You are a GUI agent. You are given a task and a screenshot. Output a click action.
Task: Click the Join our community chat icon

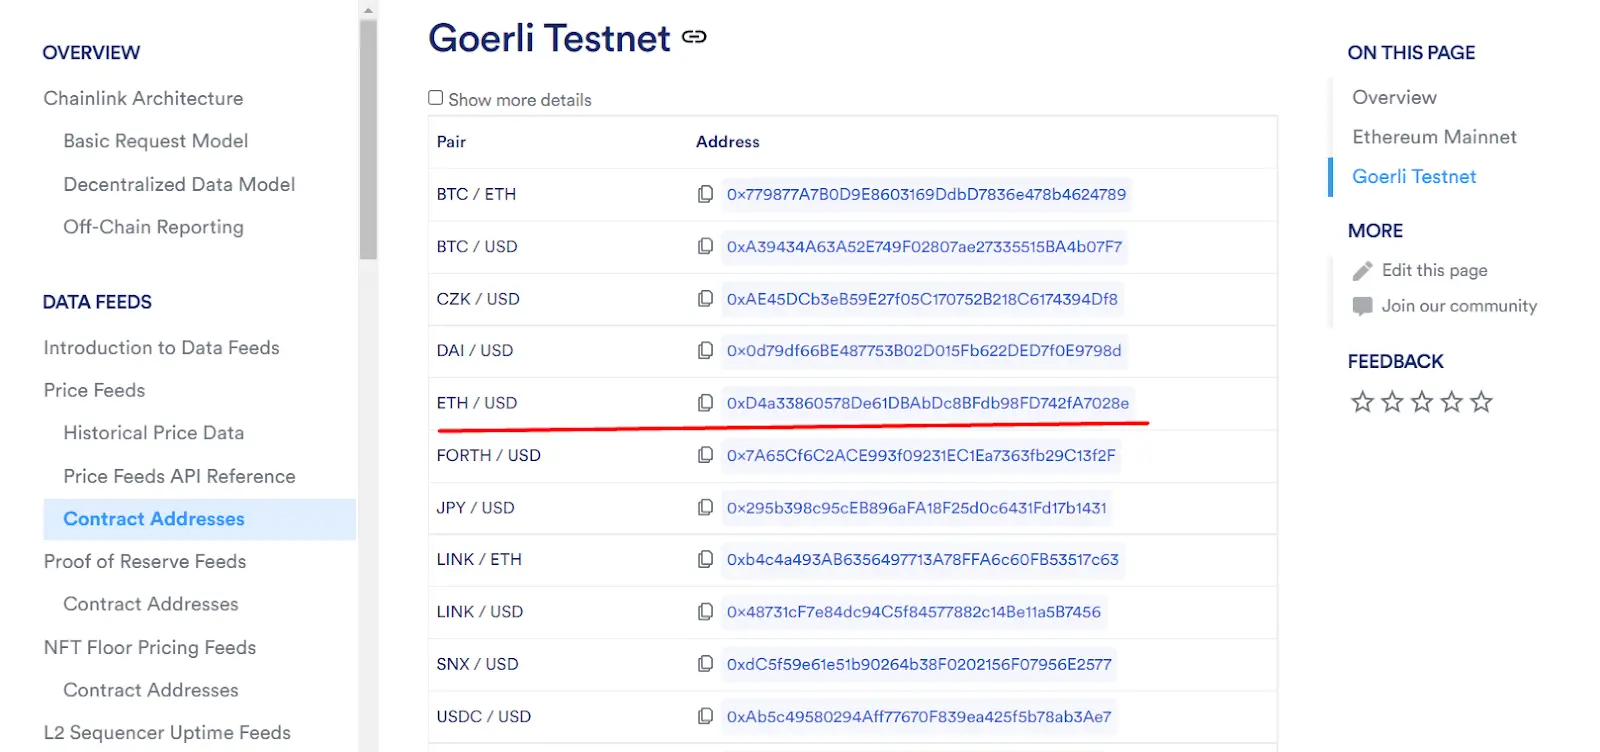click(x=1362, y=306)
